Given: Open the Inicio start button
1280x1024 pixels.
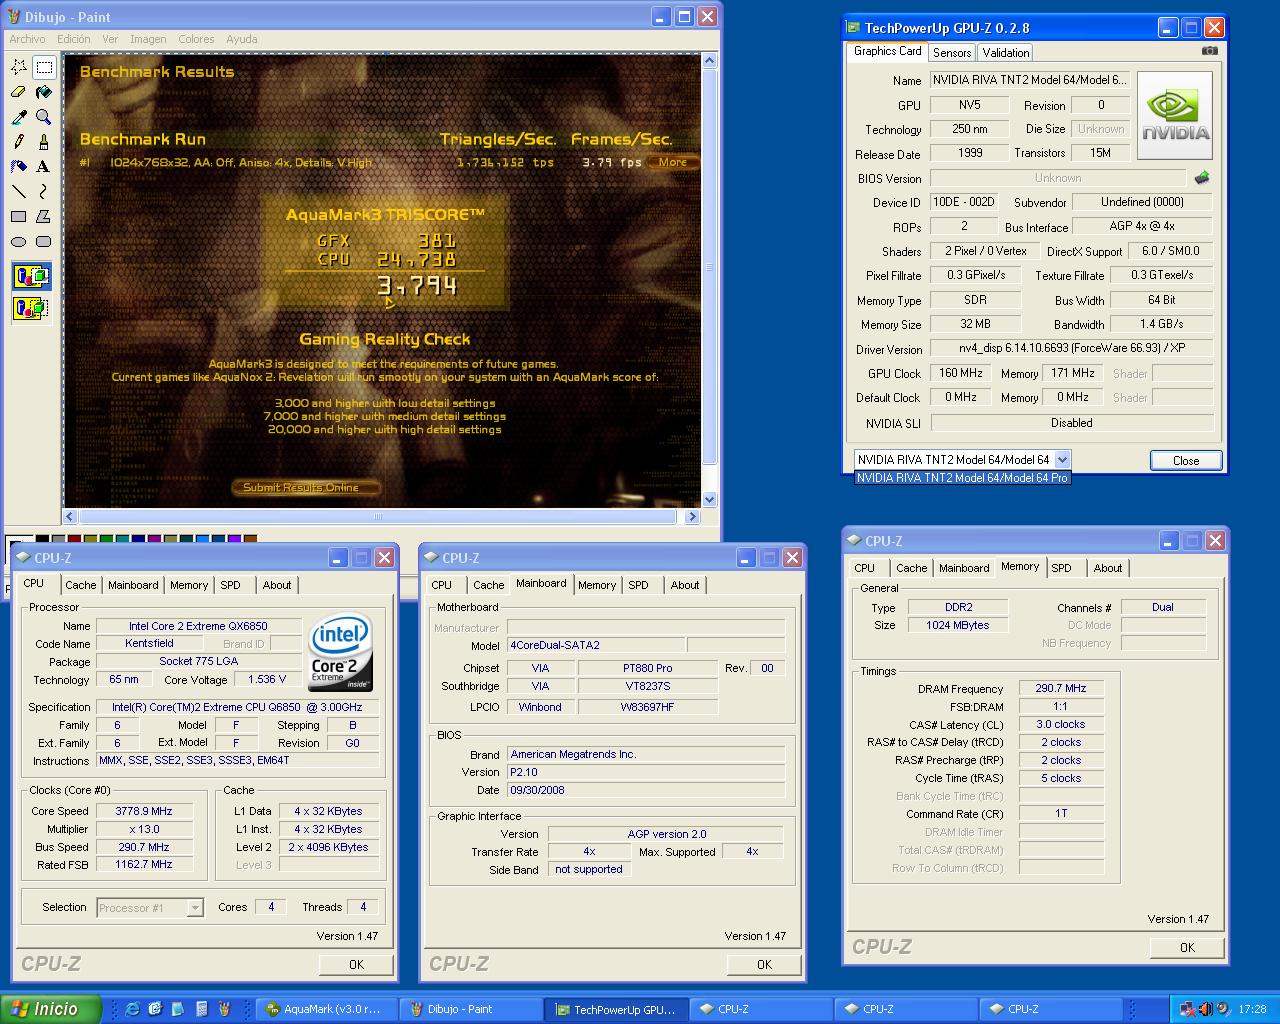Looking at the screenshot, I should point(50,1009).
